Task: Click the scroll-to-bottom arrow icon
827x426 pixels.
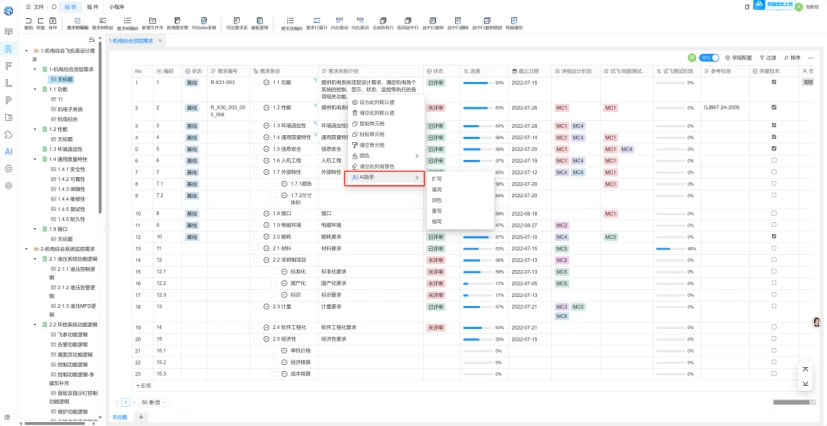Action: click(x=805, y=383)
